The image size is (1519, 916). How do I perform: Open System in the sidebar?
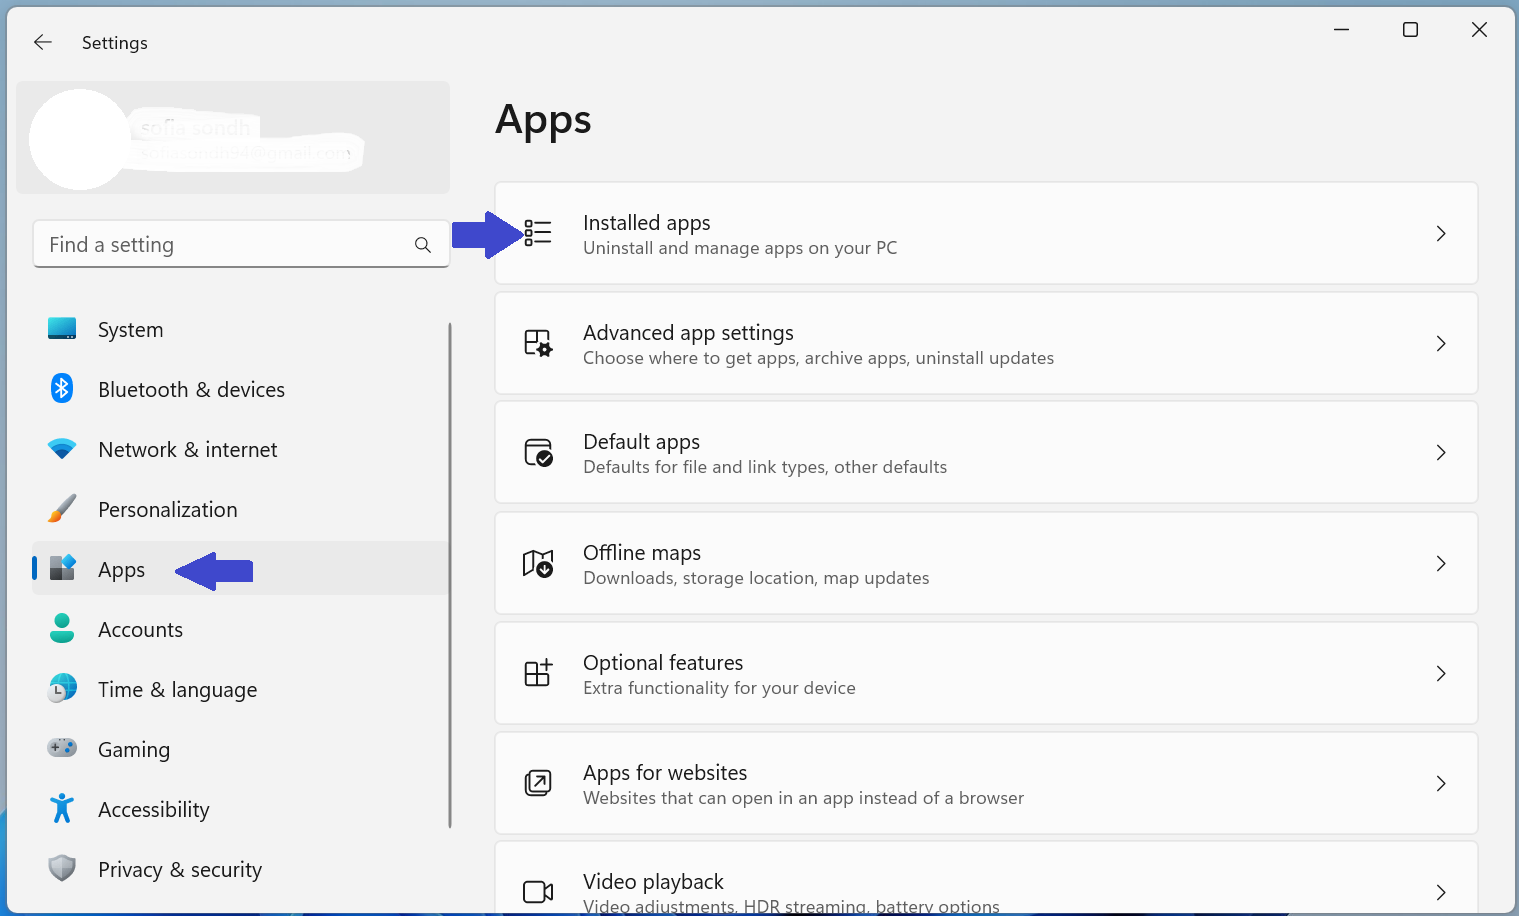130,330
